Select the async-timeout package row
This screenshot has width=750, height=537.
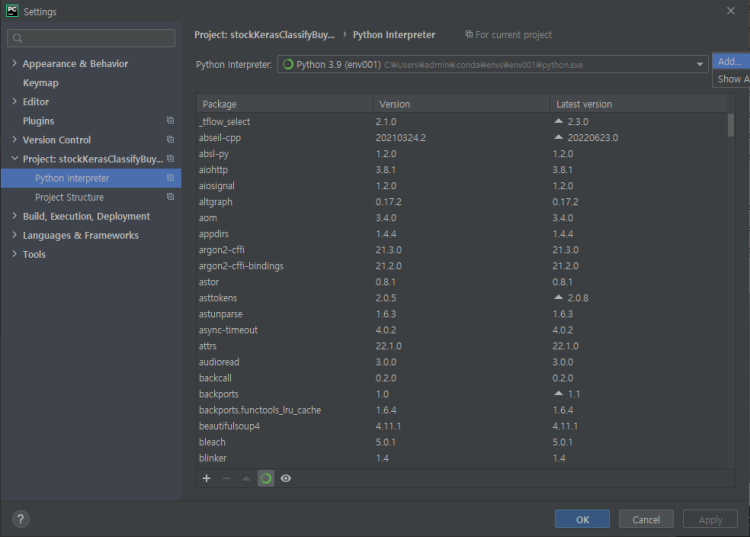click(462, 330)
